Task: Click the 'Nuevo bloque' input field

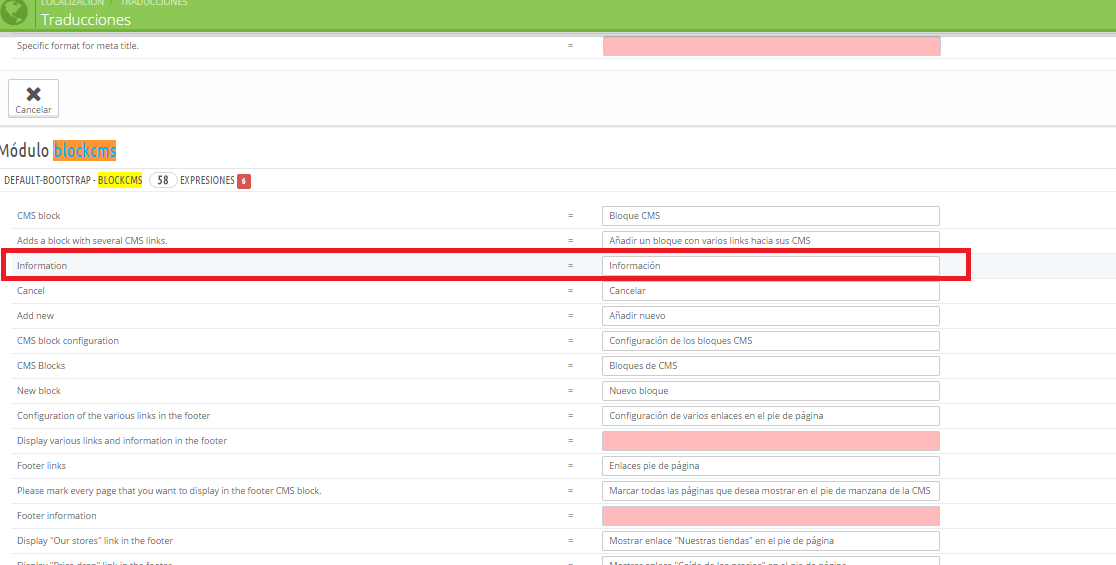Action: pos(771,391)
